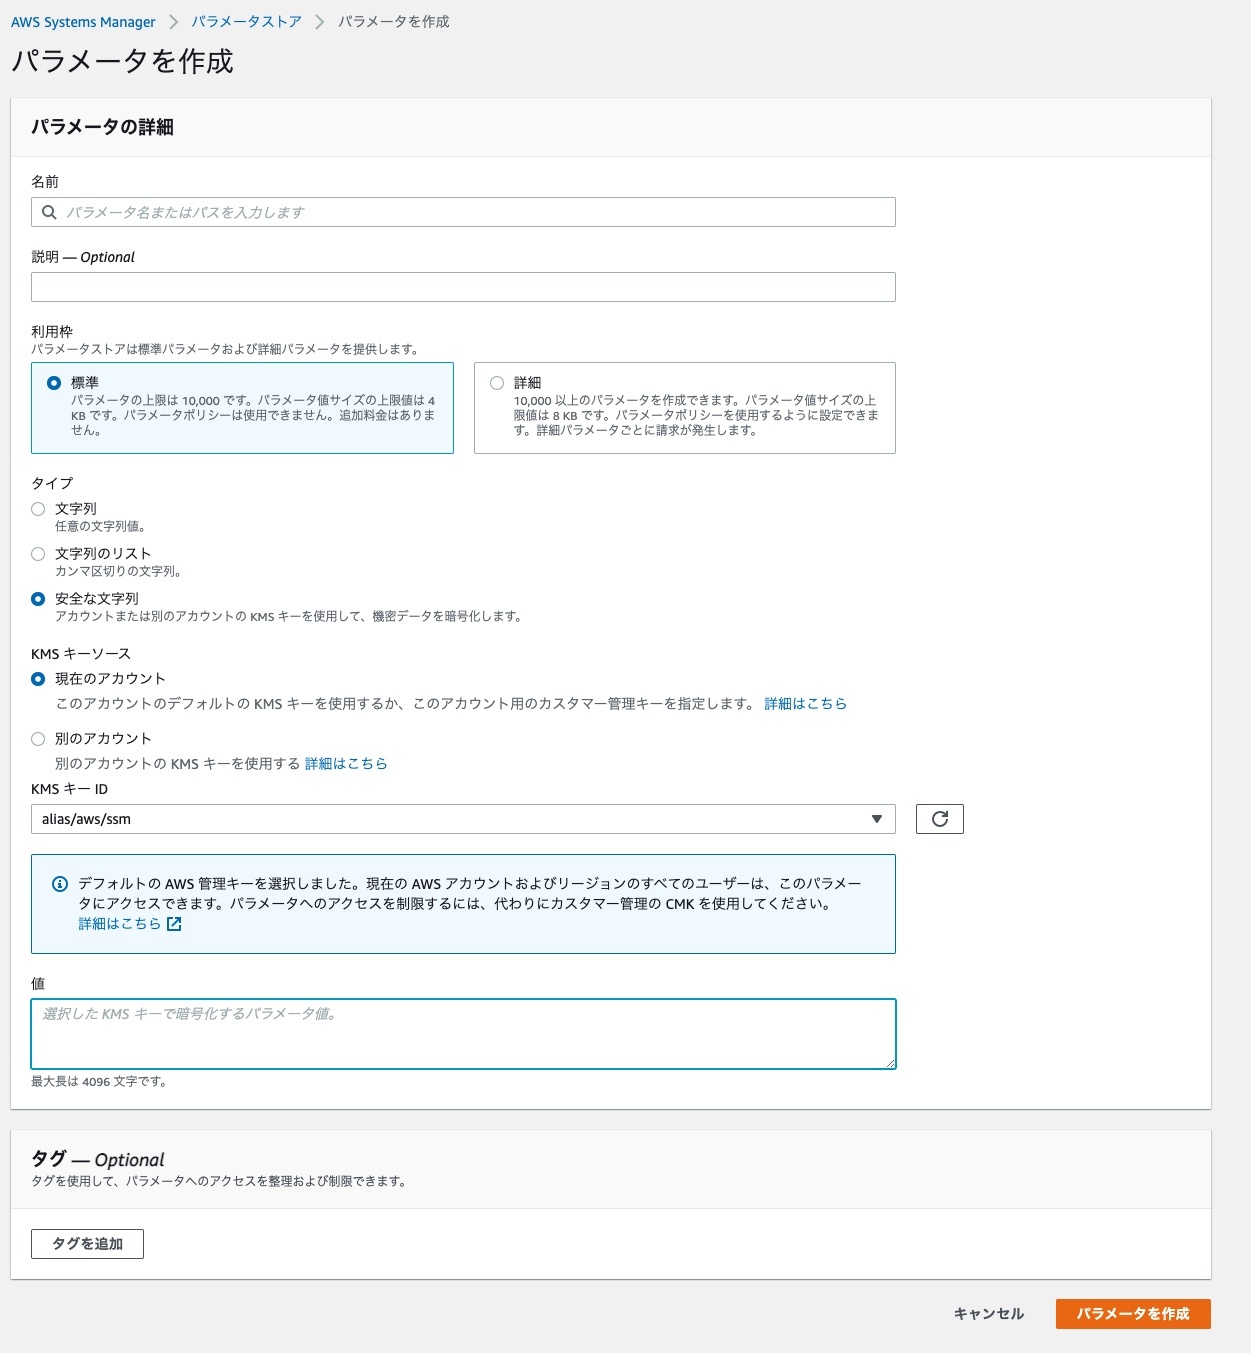Select 別のアカウント as KMS key source
Screen dimensions: 1251x1353
[x=38, y=739]
